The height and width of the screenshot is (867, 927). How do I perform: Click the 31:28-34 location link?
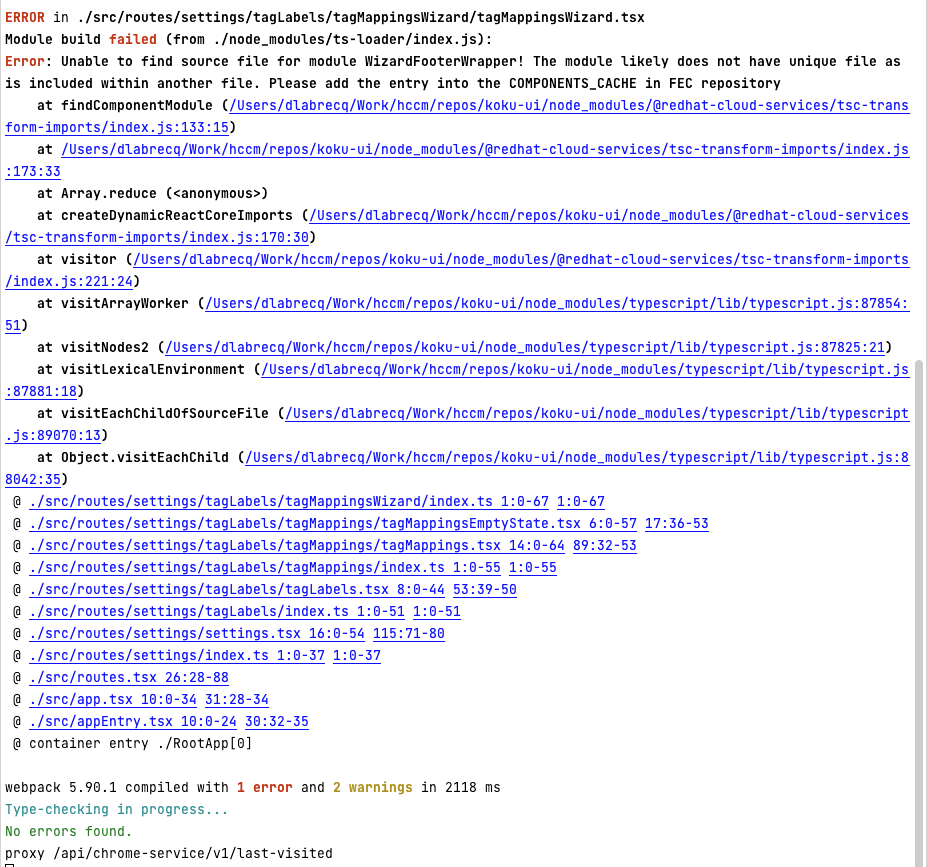(x=236, y=700)
